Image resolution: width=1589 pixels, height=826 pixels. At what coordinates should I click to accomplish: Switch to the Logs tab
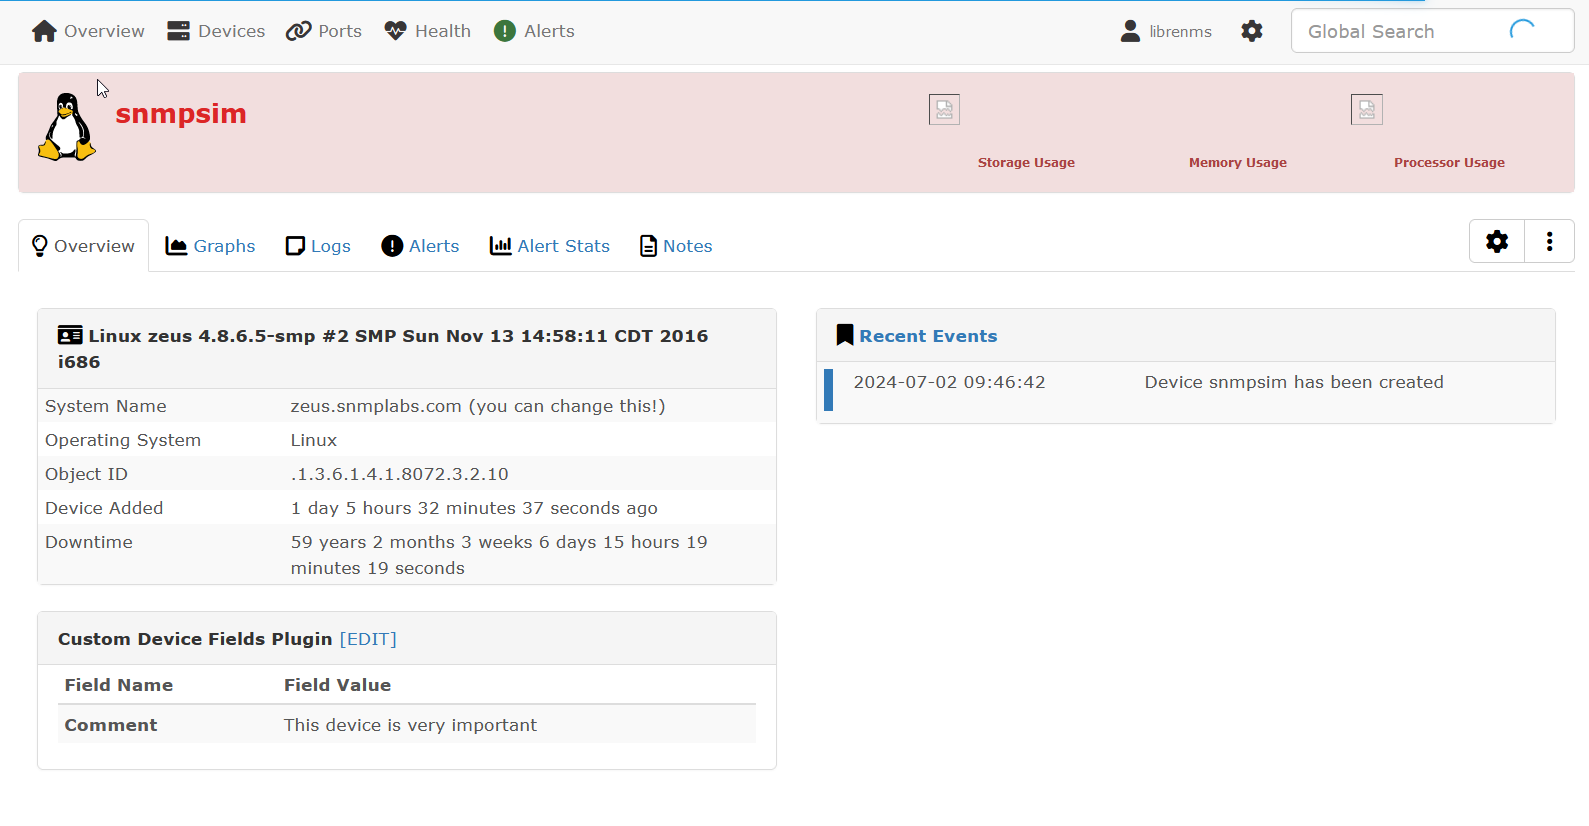click(x=318, y=246)
